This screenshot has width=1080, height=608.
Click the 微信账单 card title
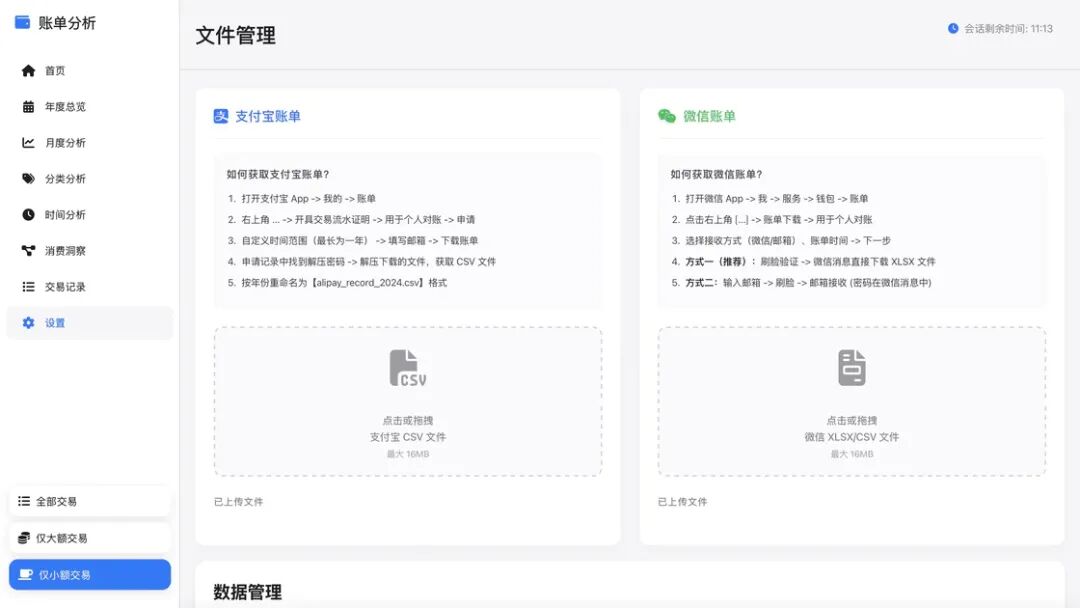(x=709, y=116)
